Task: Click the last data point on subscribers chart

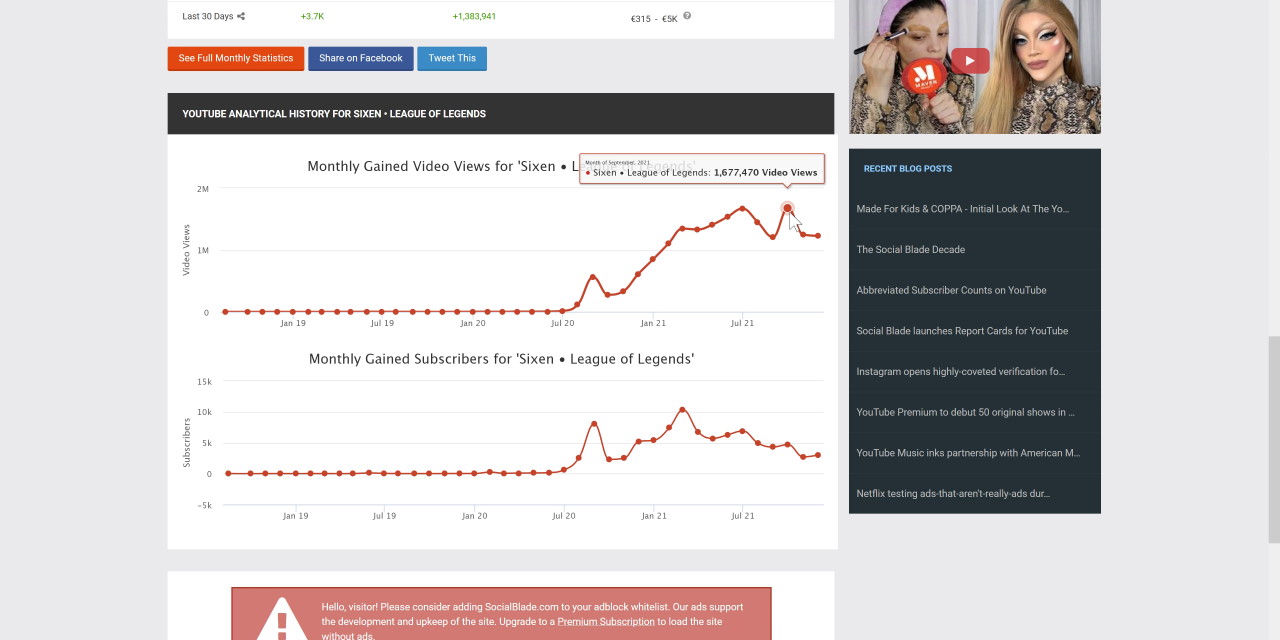Action: 818,455
